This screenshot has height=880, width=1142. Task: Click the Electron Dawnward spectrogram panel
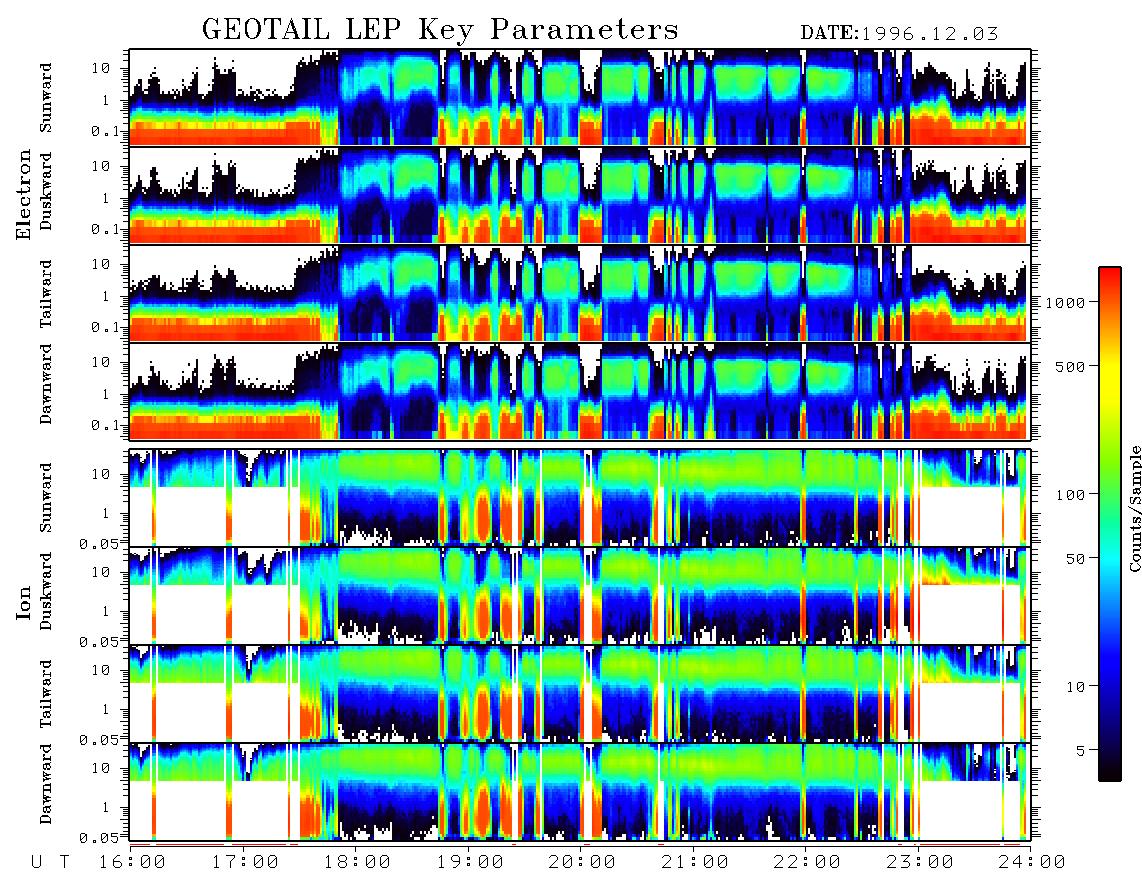[579, 391]
